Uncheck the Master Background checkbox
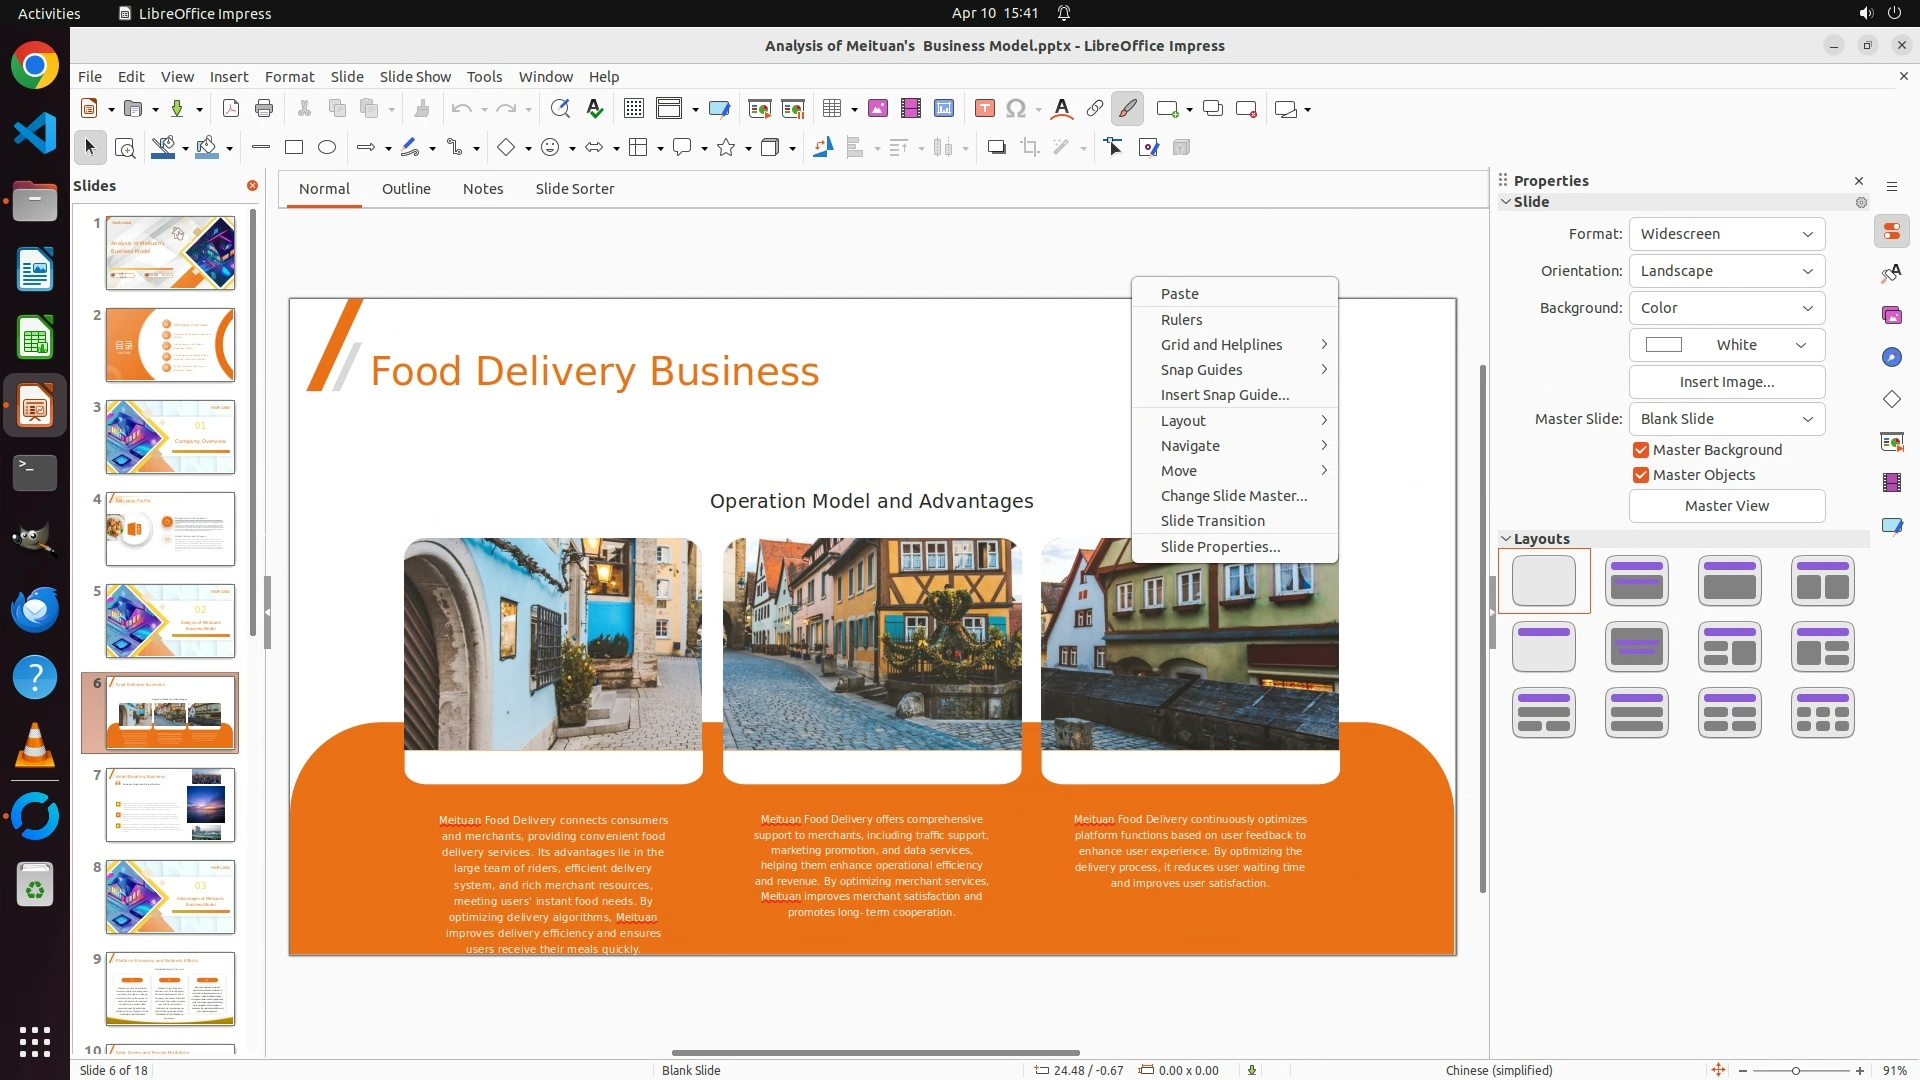Viewport: 1920px width, 1080px height. (1641, 450)
